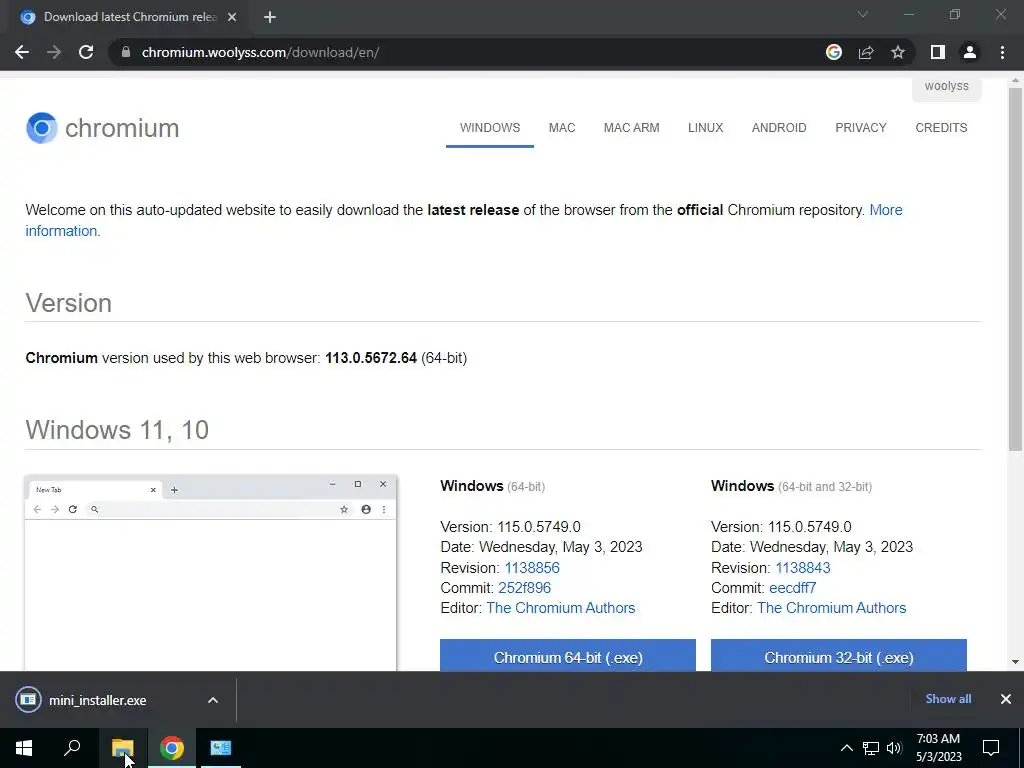Open the taskbar clock and date
Screen dimensions: 1024x768
coord(938,748)
